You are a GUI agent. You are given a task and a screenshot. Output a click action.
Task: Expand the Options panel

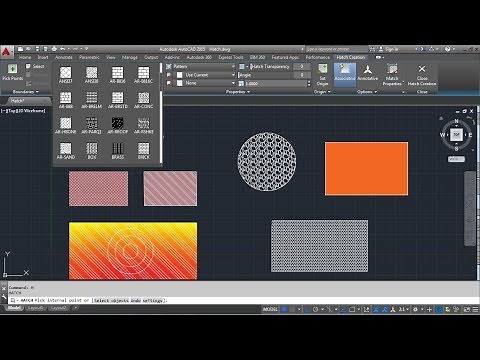coord(367,92)
